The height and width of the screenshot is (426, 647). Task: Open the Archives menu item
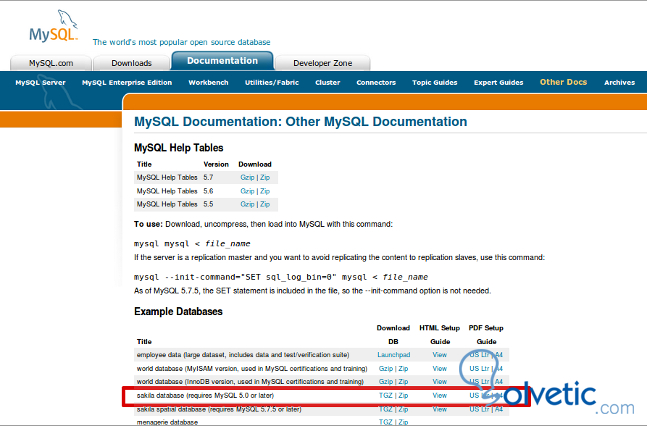point(619,83)
